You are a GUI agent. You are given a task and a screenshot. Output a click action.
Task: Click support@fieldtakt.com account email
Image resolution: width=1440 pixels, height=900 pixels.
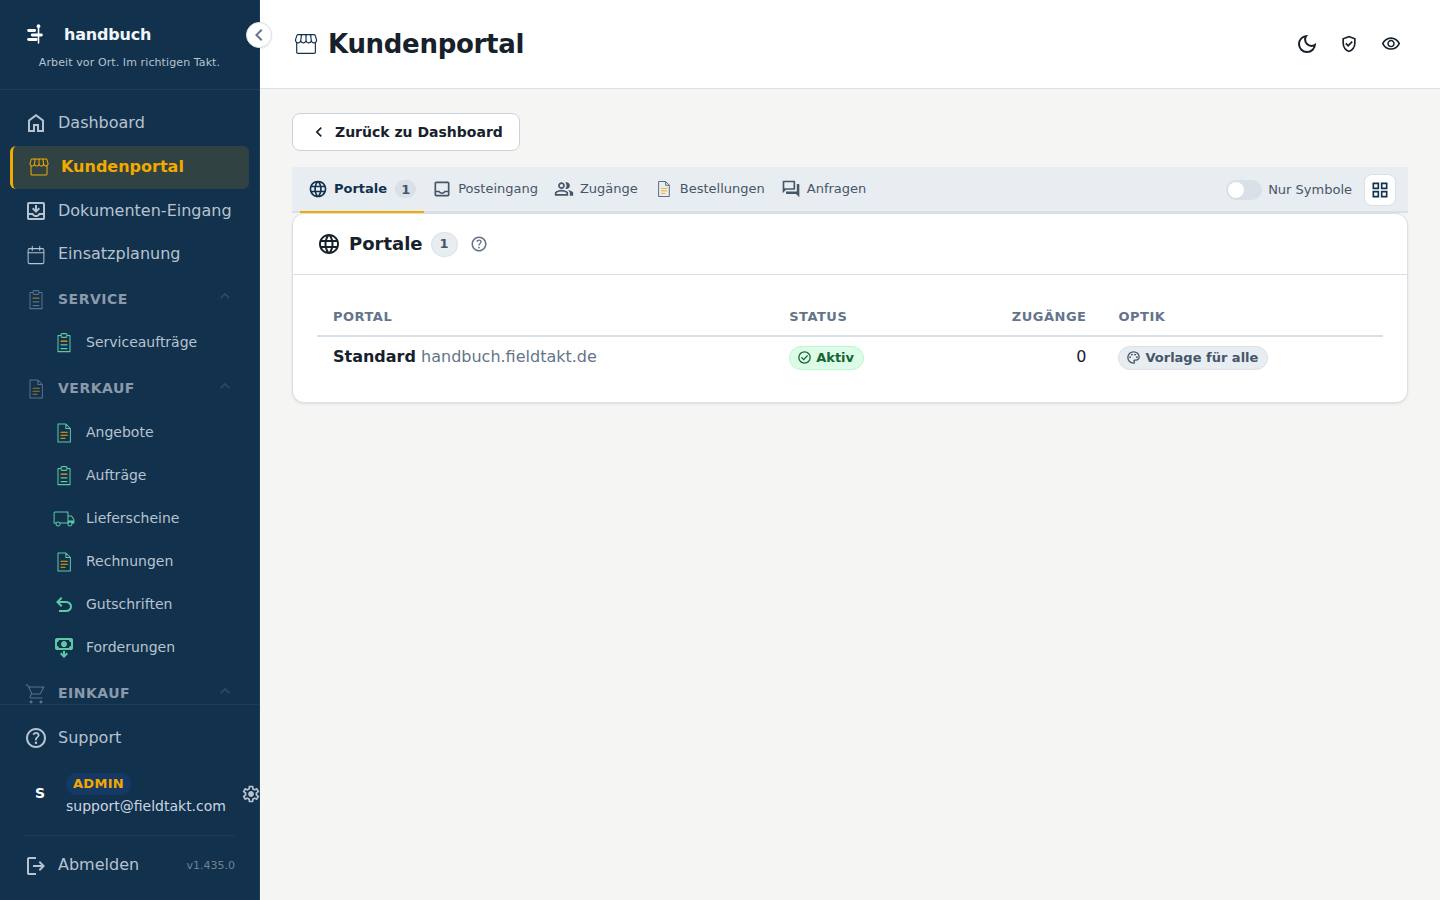click(x=146, y=806)
